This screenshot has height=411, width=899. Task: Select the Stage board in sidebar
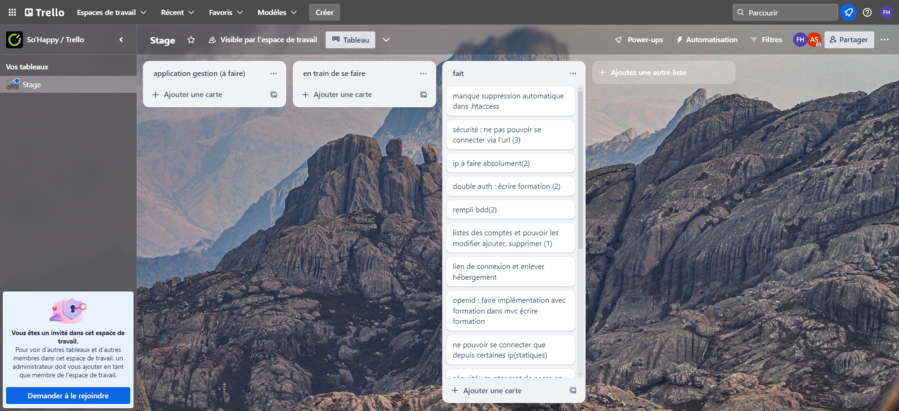pos(68,84)
